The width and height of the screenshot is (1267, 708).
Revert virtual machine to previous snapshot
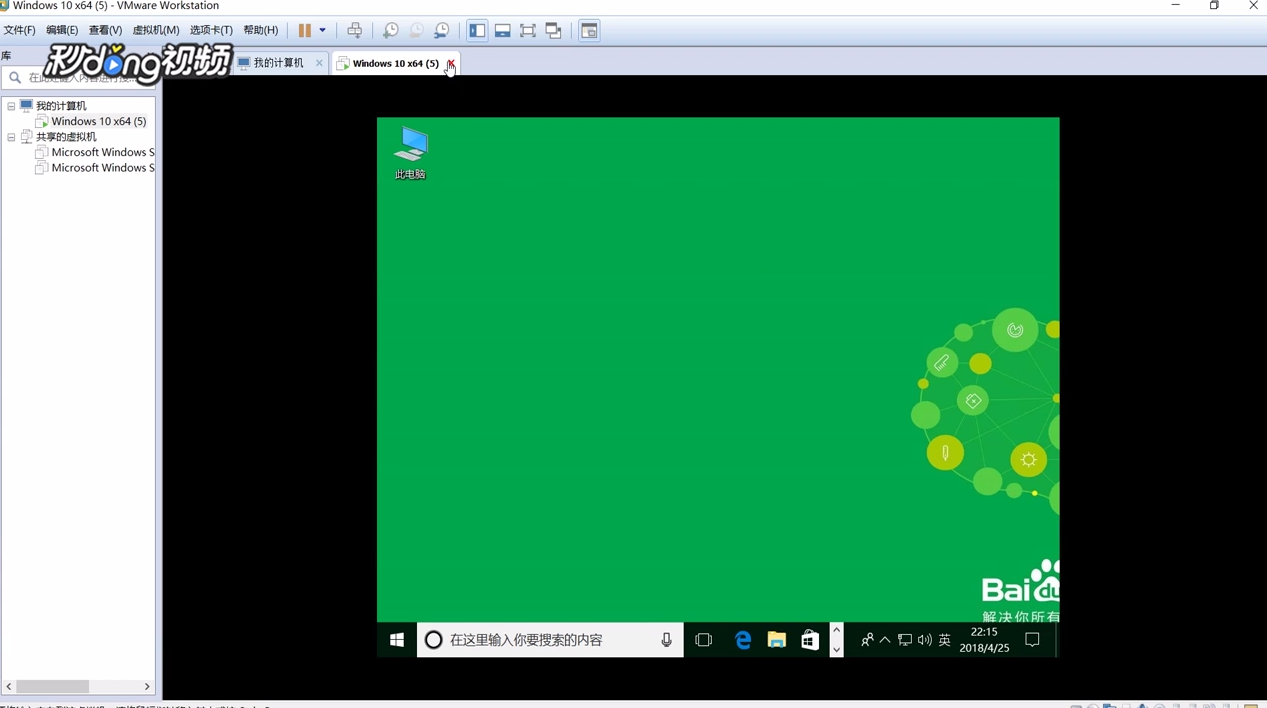point(416,31)
